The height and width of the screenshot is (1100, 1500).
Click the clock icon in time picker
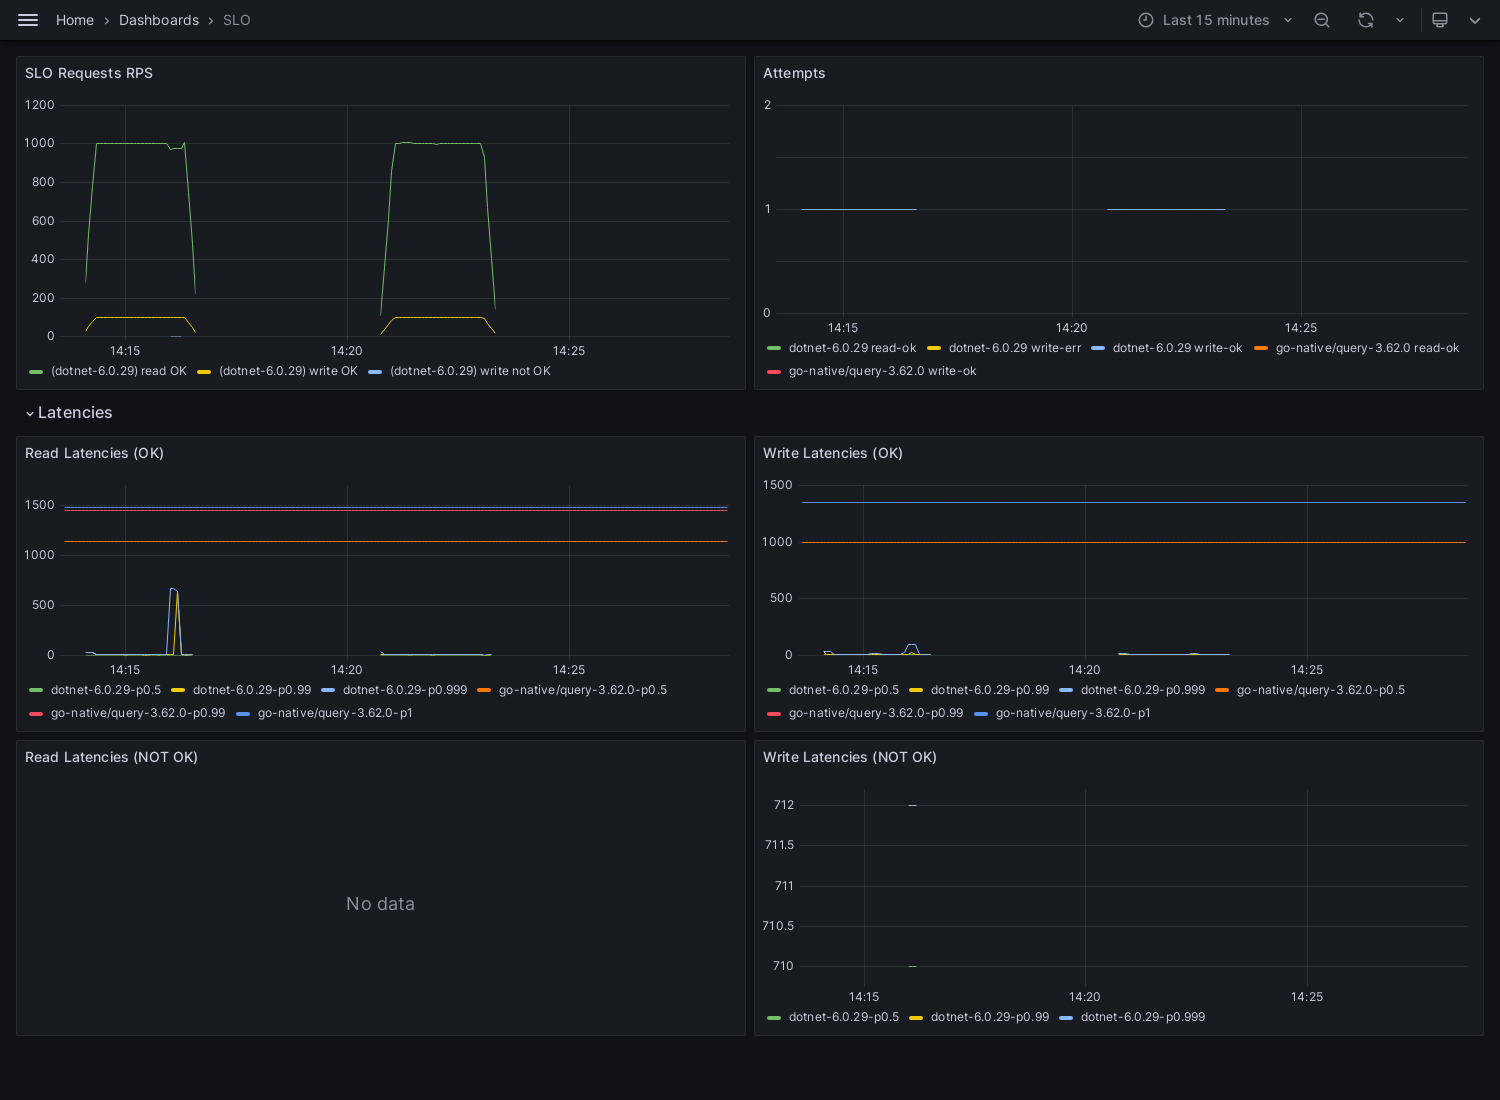(1146, 20)
